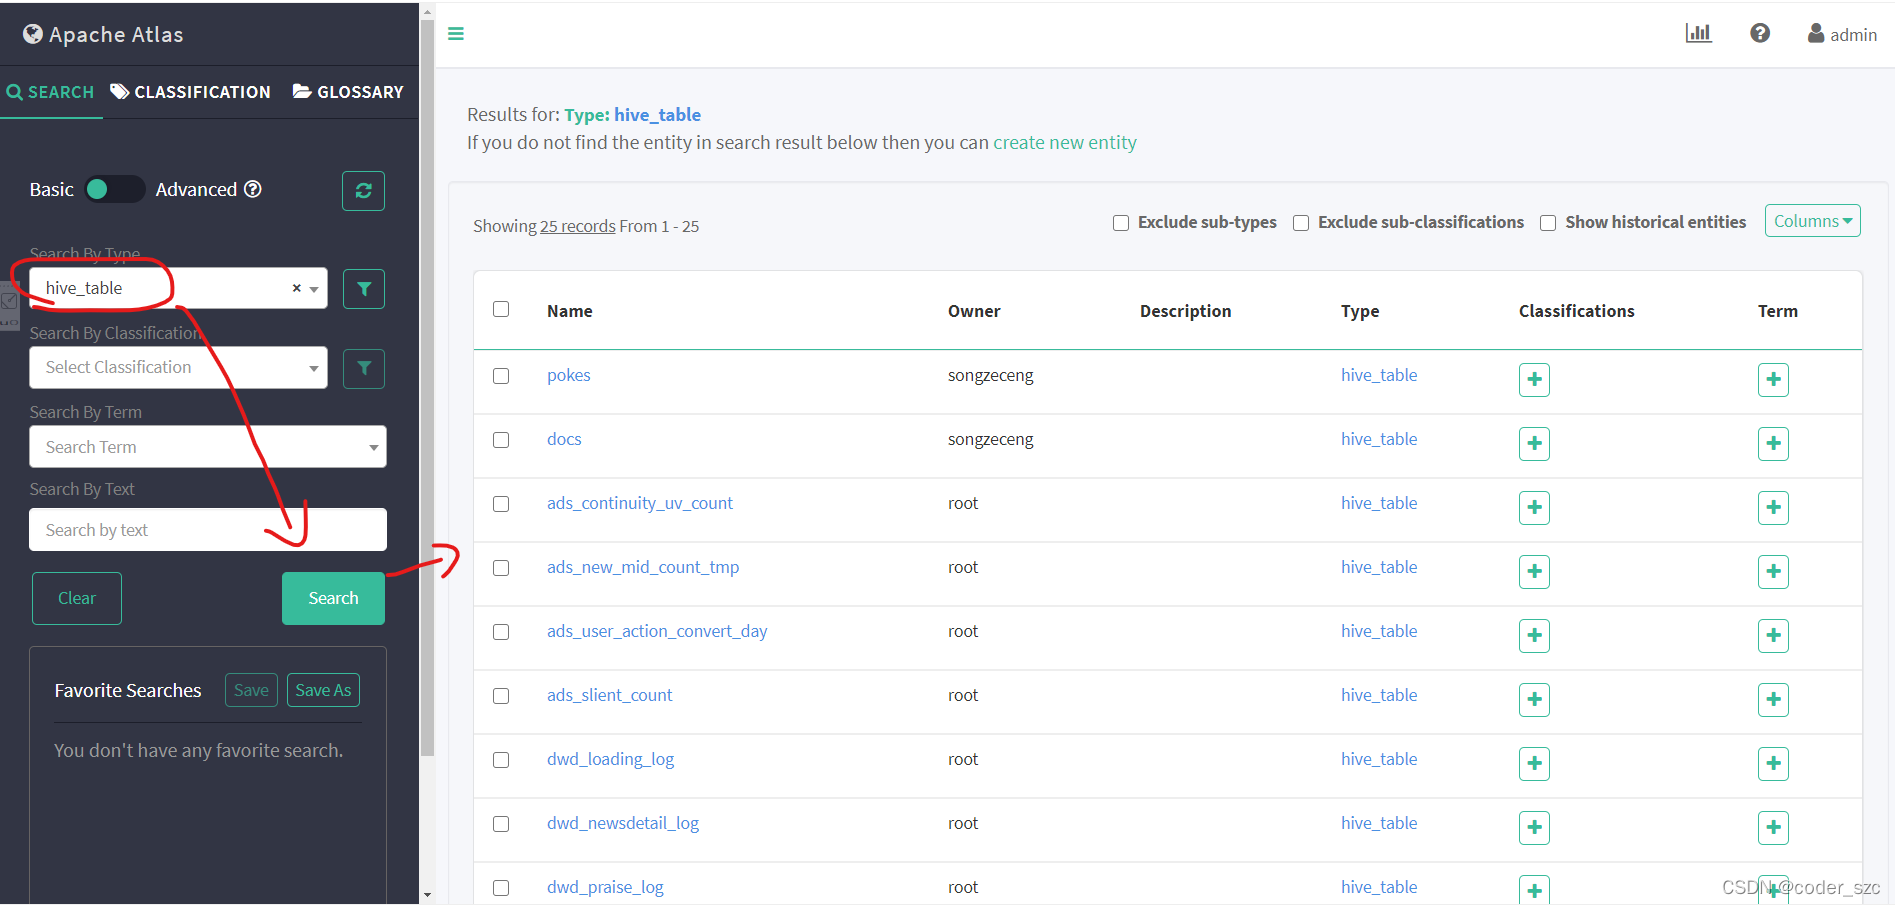Viewport: 1895px width, 906px height.
Task: Click the Search button
Action: 333,598
